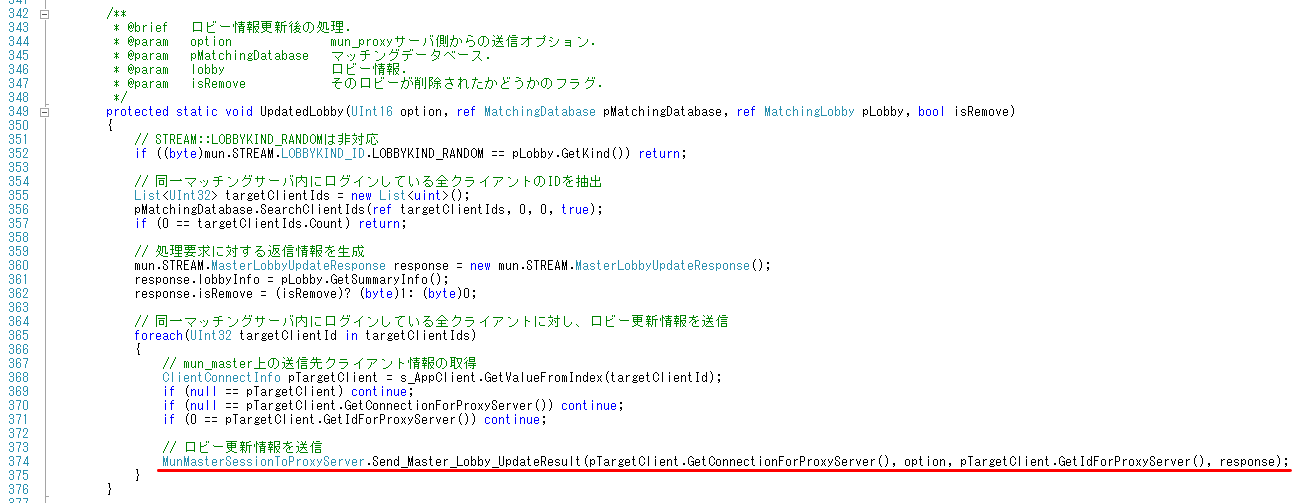Click the foreach keyword on line 365
This screenshot has width=1305, height=503.
tap(158, 335)
